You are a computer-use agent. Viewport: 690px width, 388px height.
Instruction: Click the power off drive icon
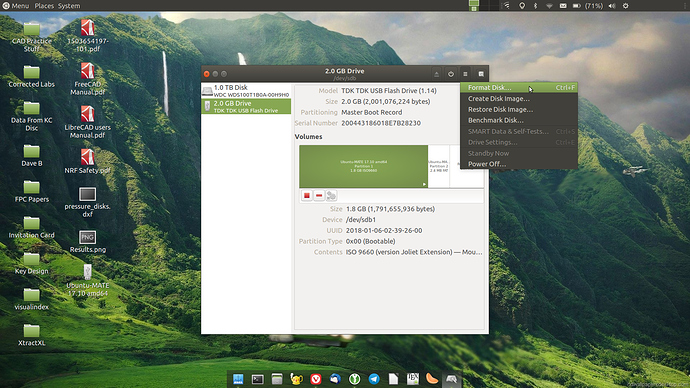coord(451,74)
